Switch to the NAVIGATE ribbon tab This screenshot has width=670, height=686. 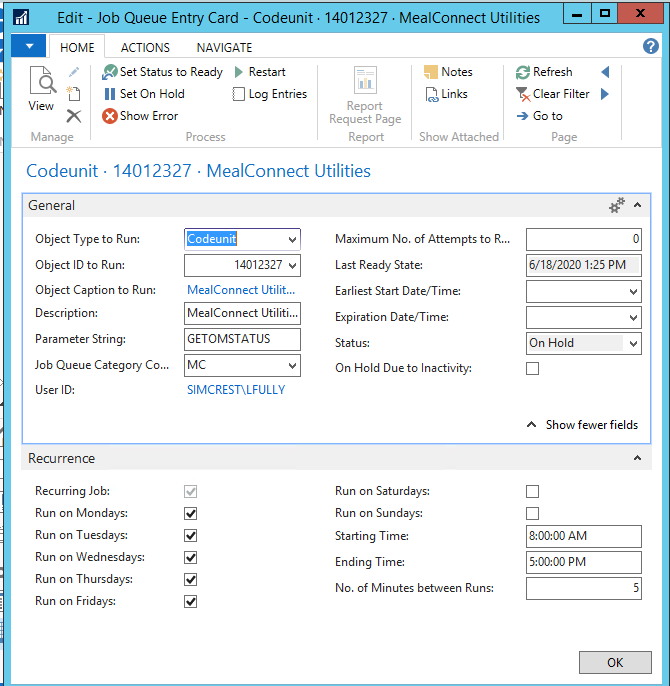click(x=224, y=47)
